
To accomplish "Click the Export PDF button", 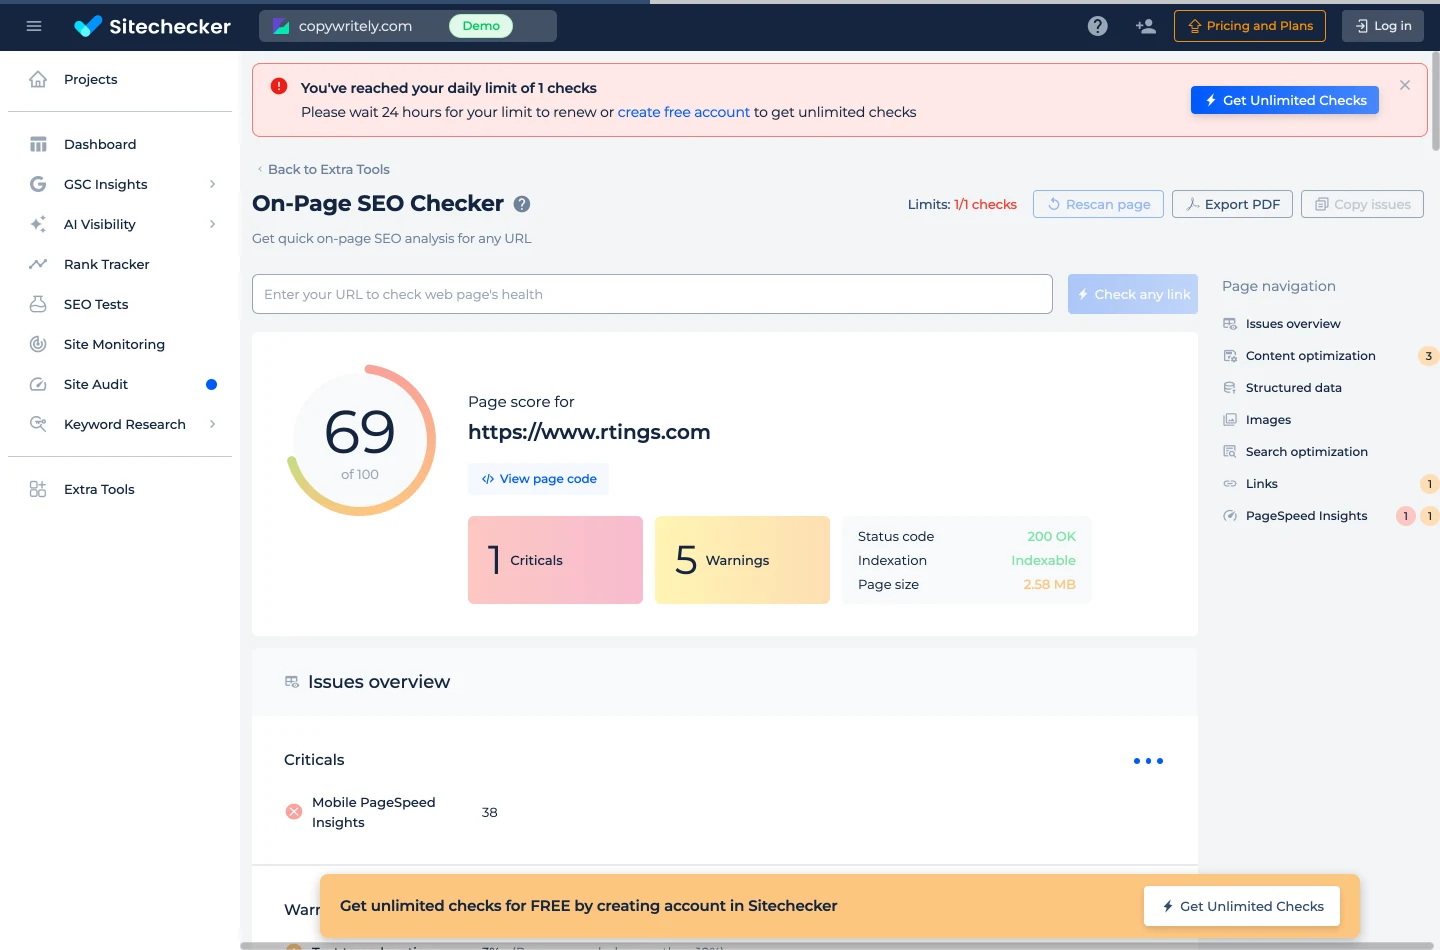I will click(x=1232, y=204).
